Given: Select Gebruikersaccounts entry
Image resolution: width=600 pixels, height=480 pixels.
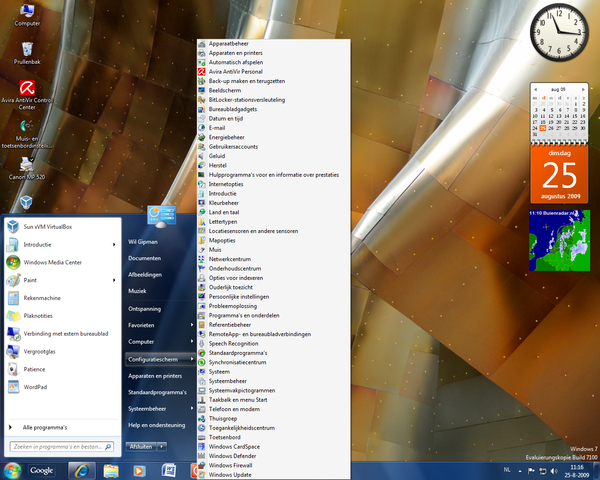Looking at the screenshot, I should coord(274,147).
